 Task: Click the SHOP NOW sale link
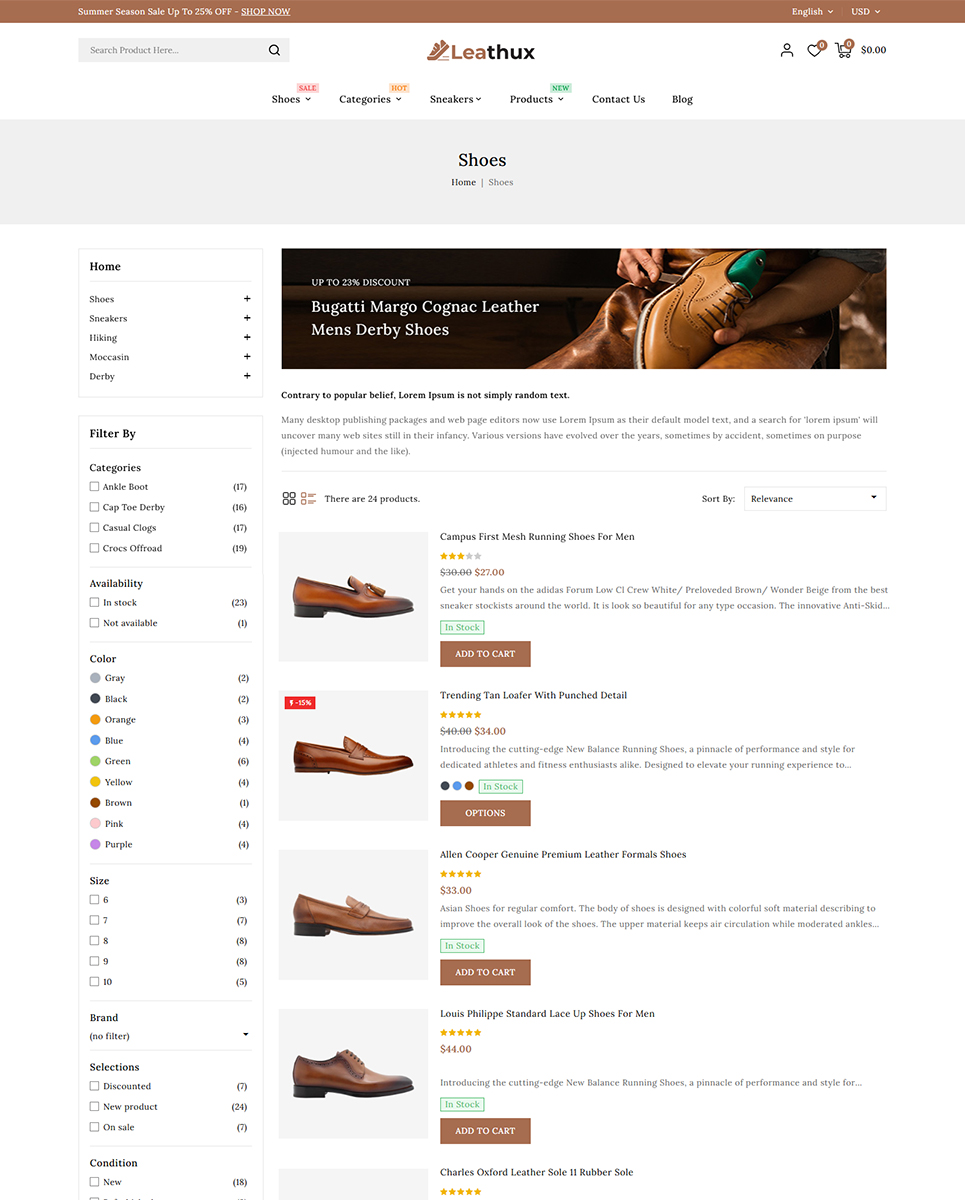point(265,12)
